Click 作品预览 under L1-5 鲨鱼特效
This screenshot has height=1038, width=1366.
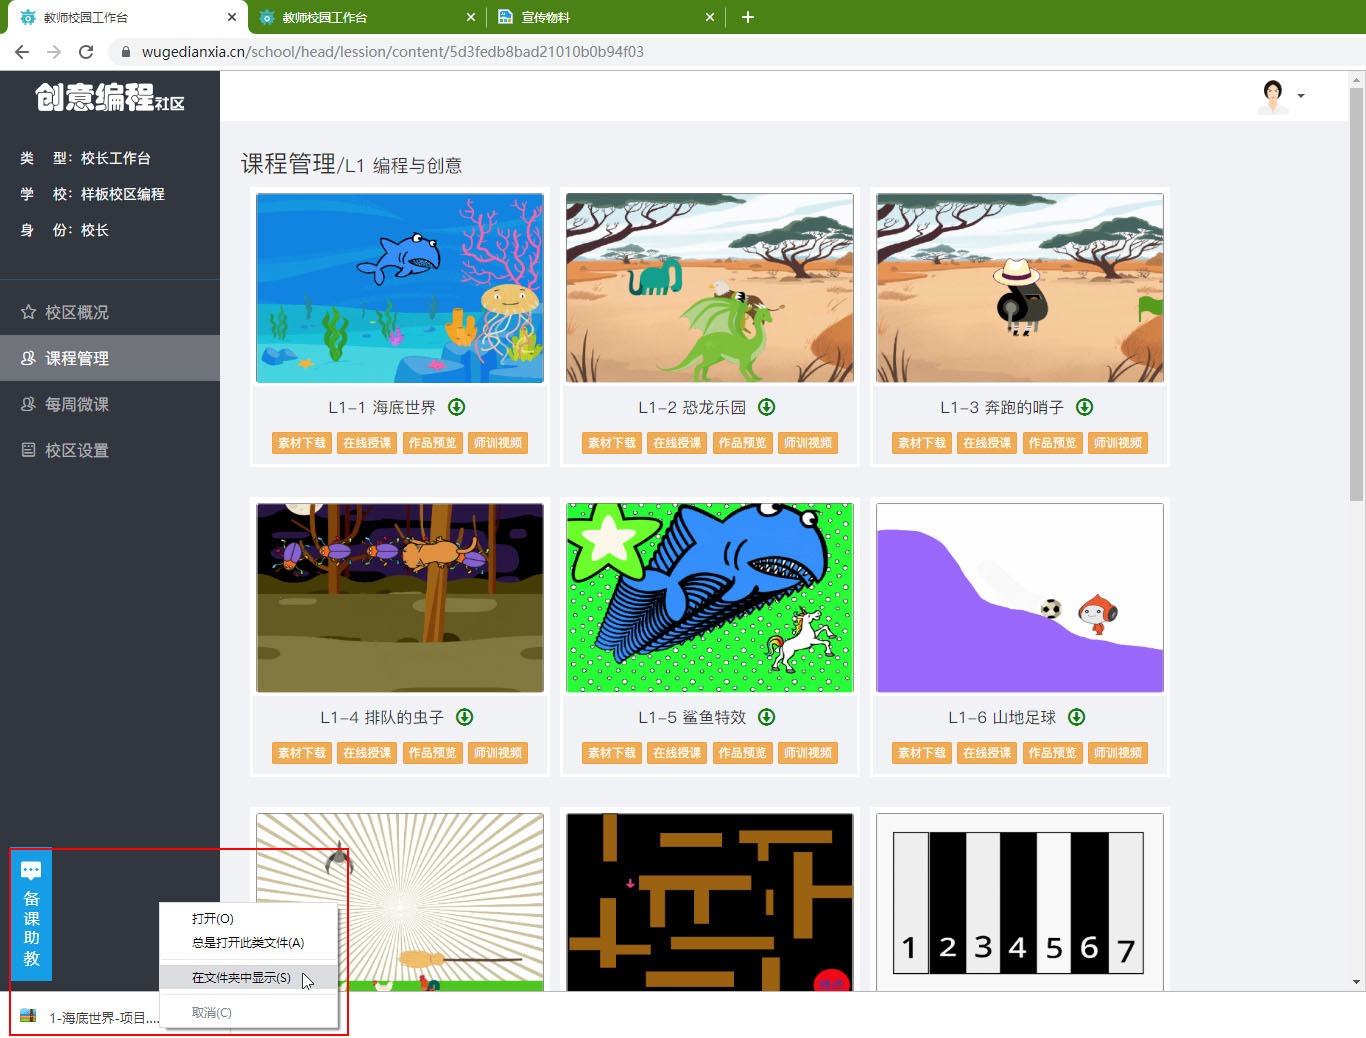[742, 753]
